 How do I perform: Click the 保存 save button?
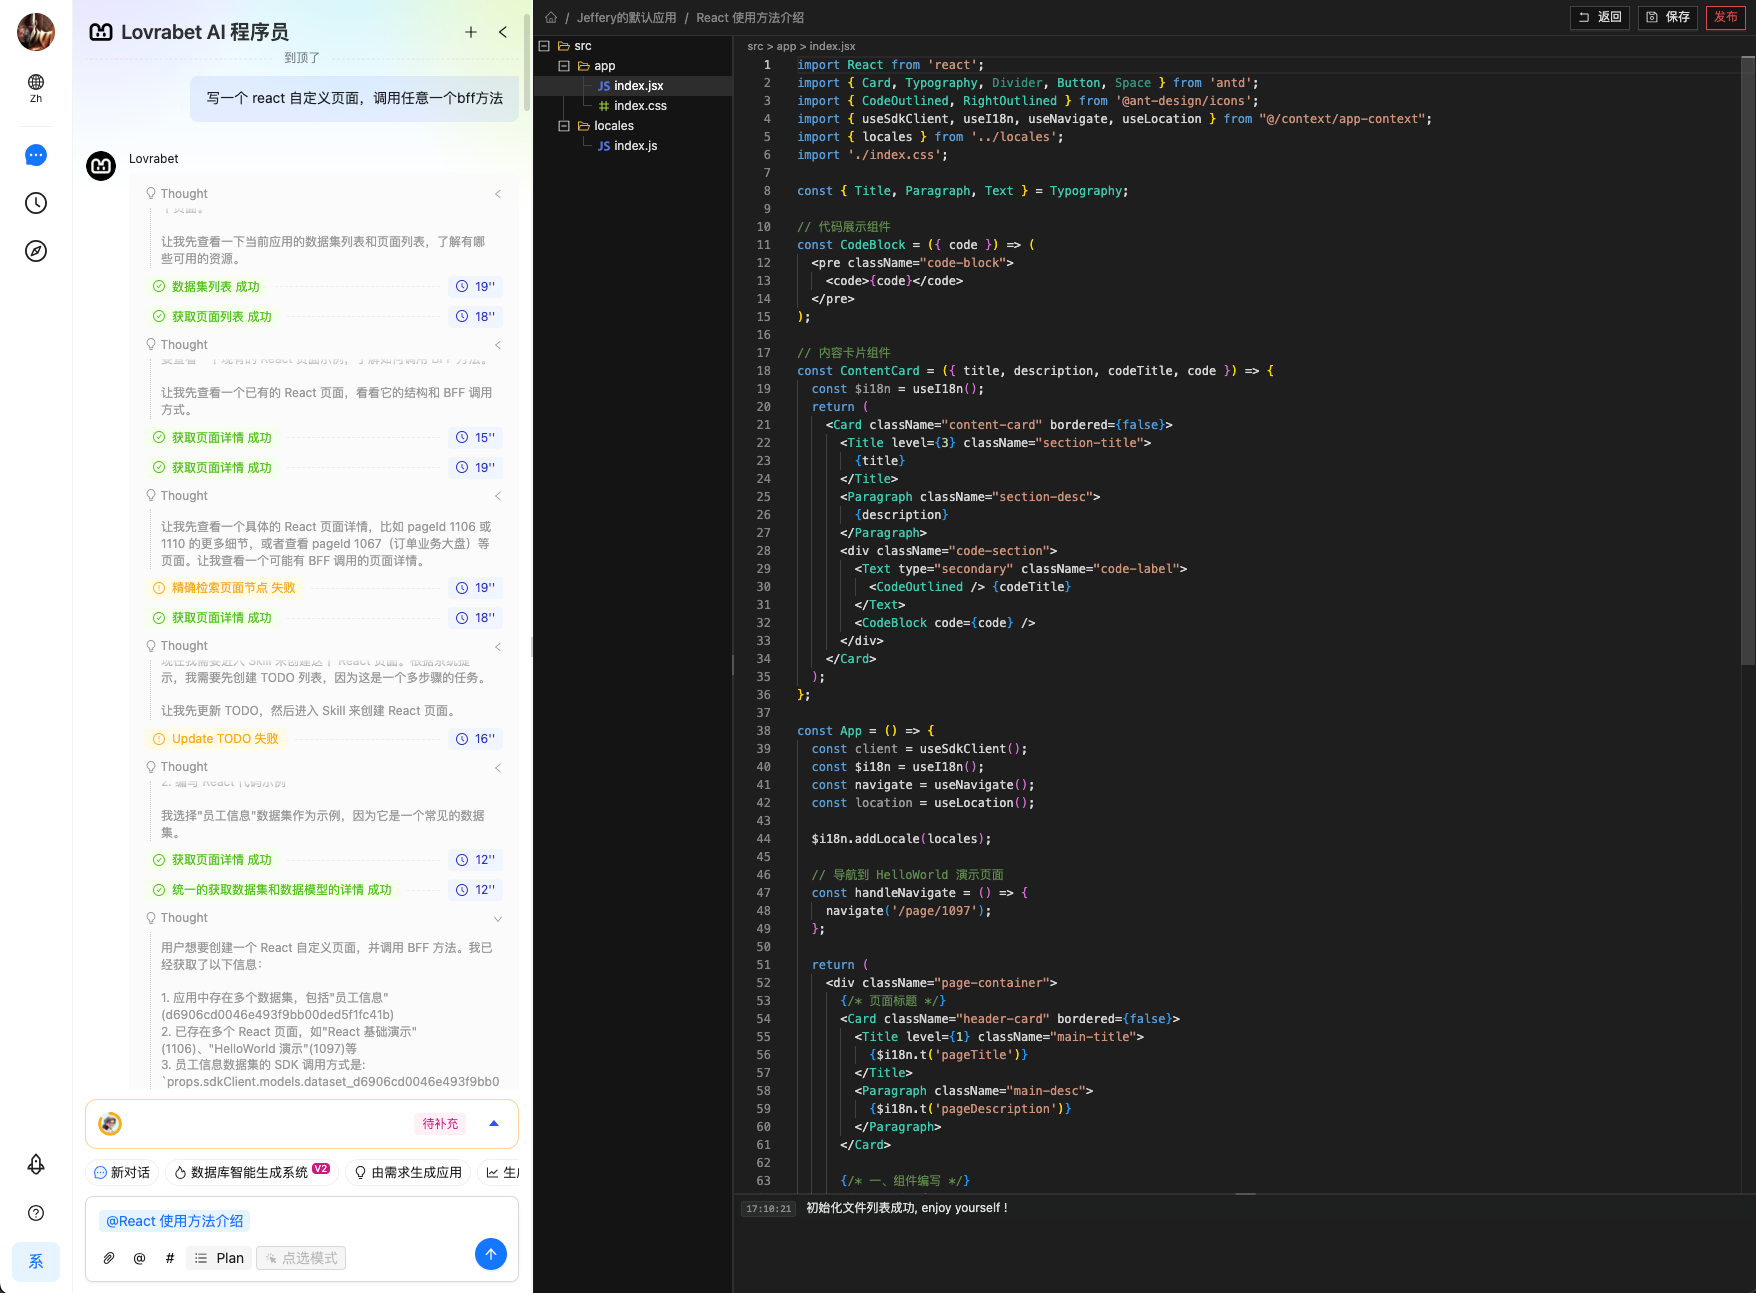tap(1668, 17)
